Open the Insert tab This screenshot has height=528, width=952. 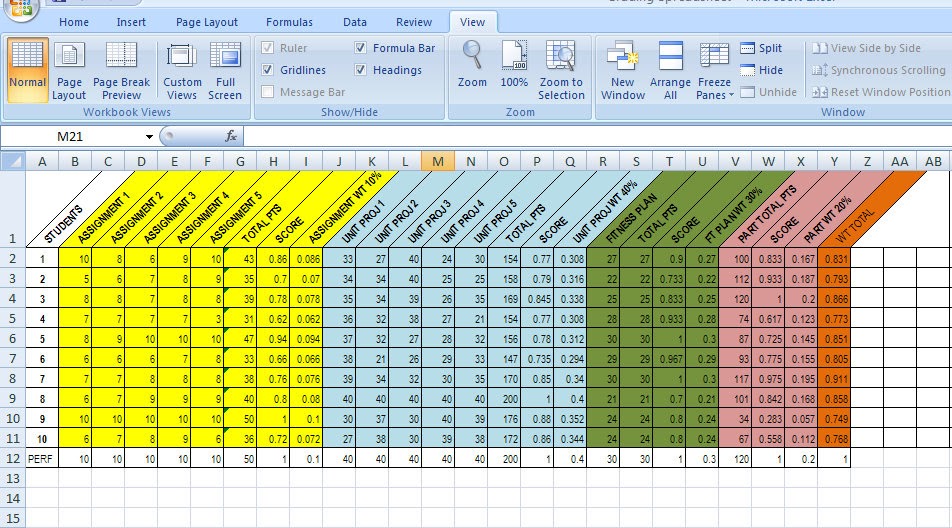click(131, 22)
